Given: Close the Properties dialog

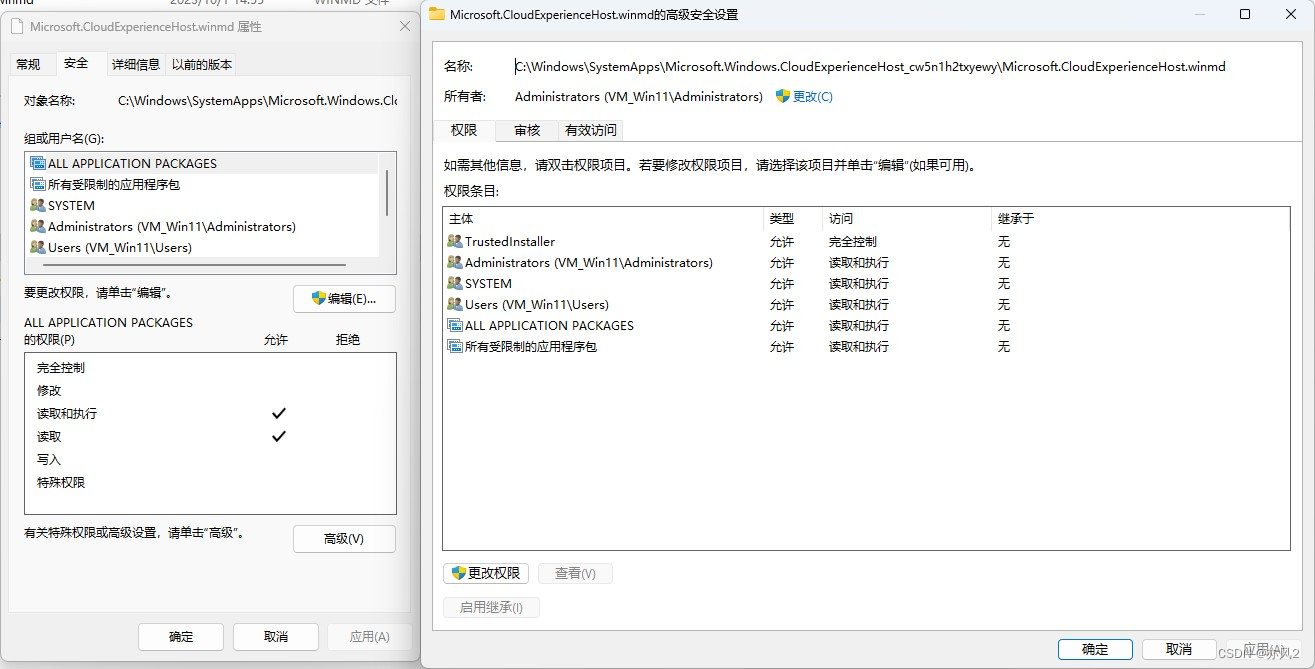Looking at the screenshot, I should pos(405,27).
